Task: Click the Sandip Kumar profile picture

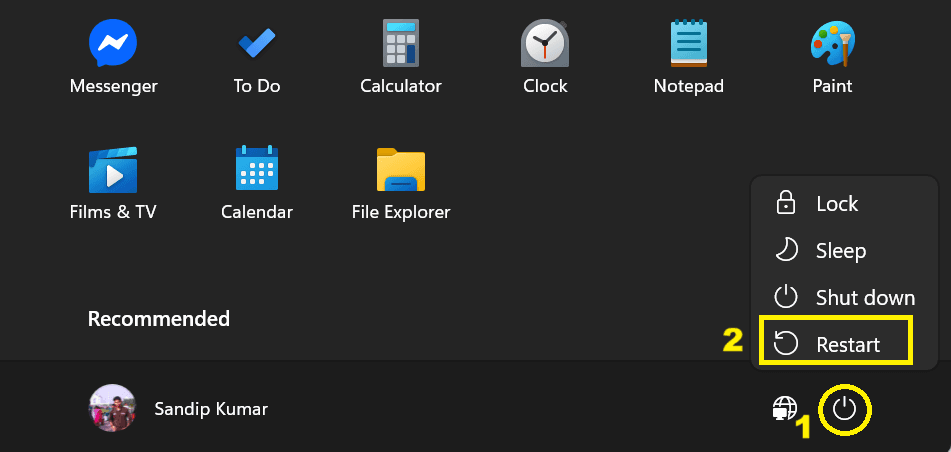Action: (x=112, y=408)
